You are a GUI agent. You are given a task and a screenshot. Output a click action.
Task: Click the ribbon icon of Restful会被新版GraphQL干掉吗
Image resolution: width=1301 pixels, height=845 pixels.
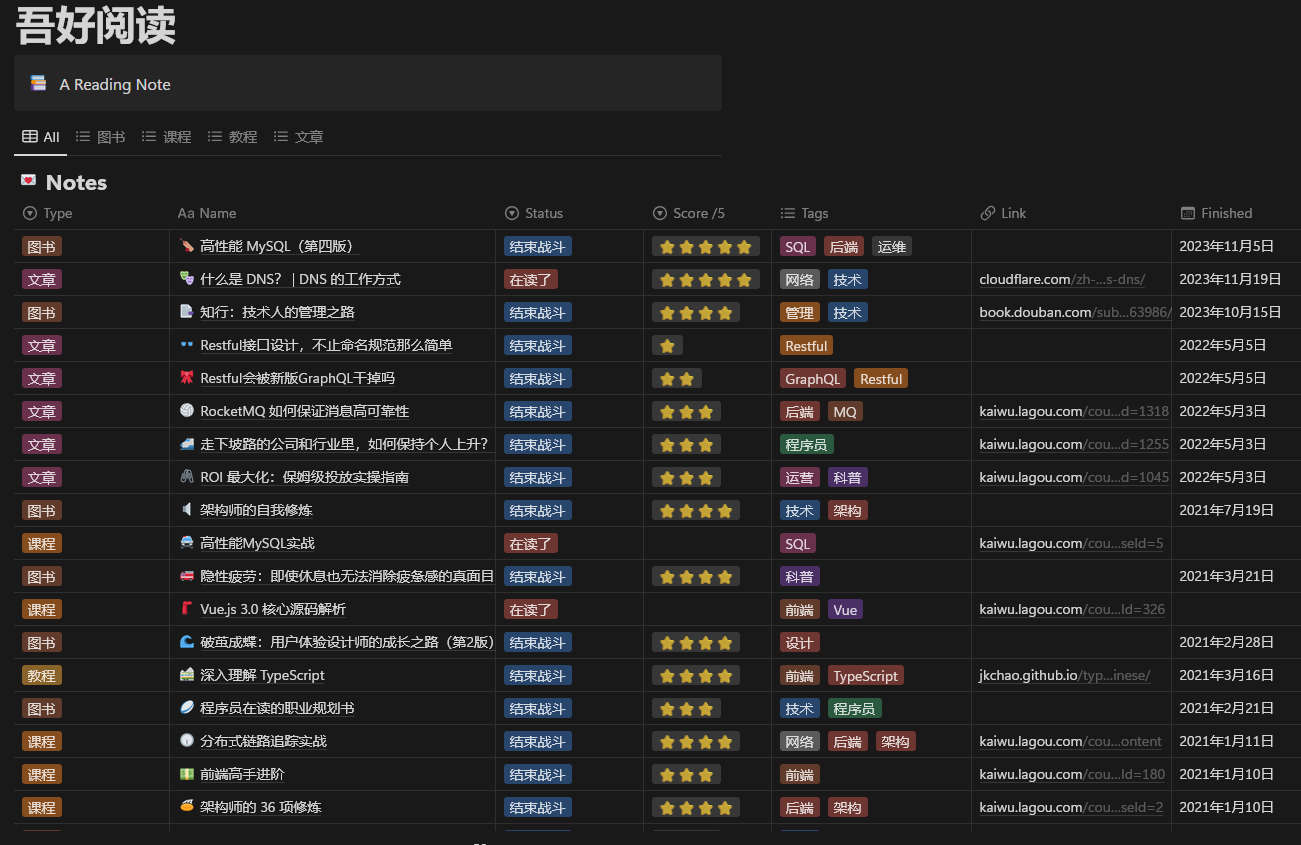tap(186, 378)
